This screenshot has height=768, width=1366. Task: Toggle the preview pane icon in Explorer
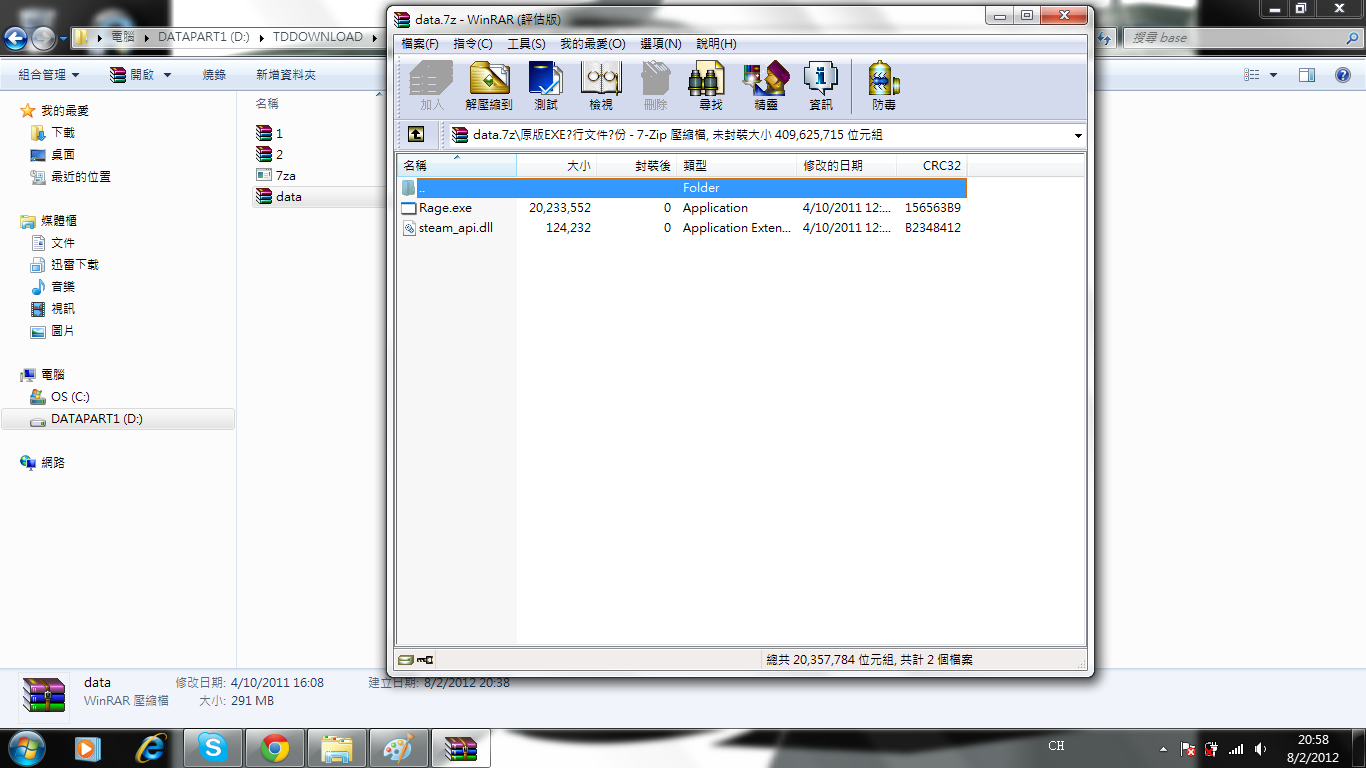(x=1307, y=75)
